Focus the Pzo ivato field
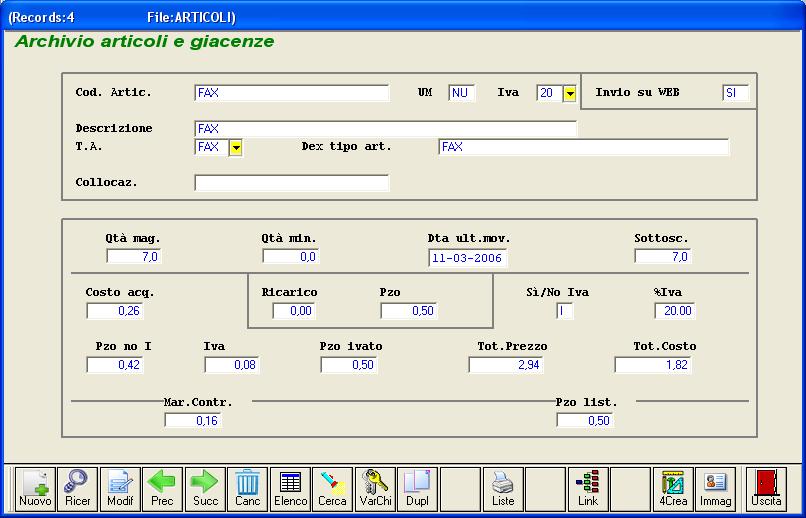 coord(349,365)
